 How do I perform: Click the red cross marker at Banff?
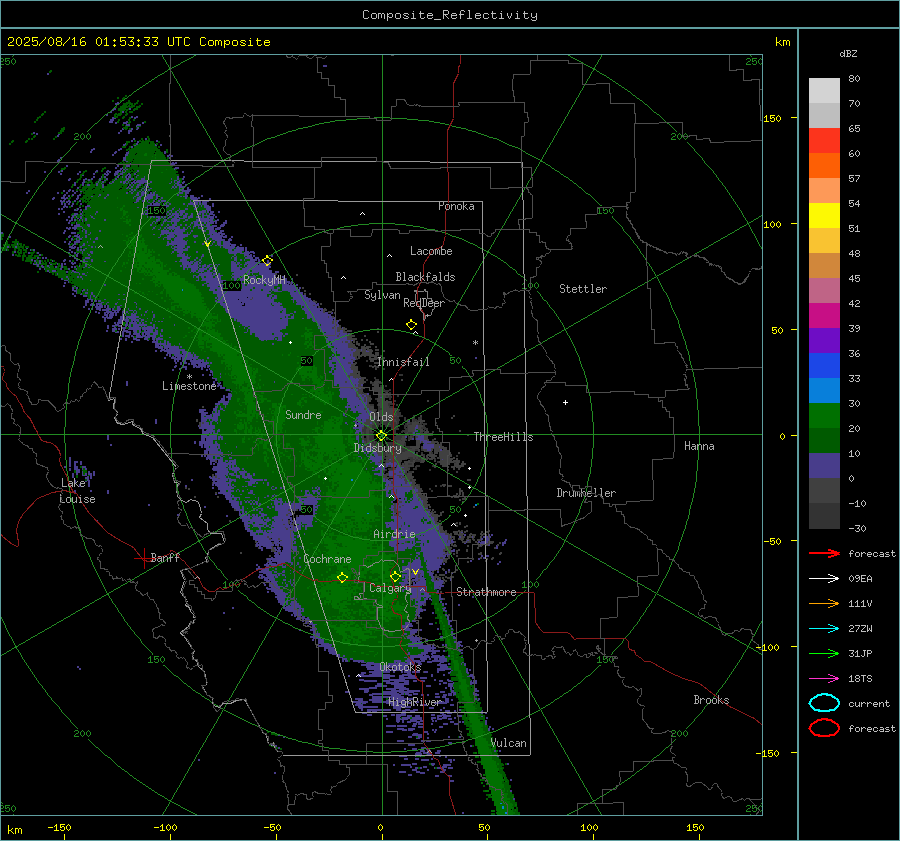pyautogui.click(x=143, y=558)
